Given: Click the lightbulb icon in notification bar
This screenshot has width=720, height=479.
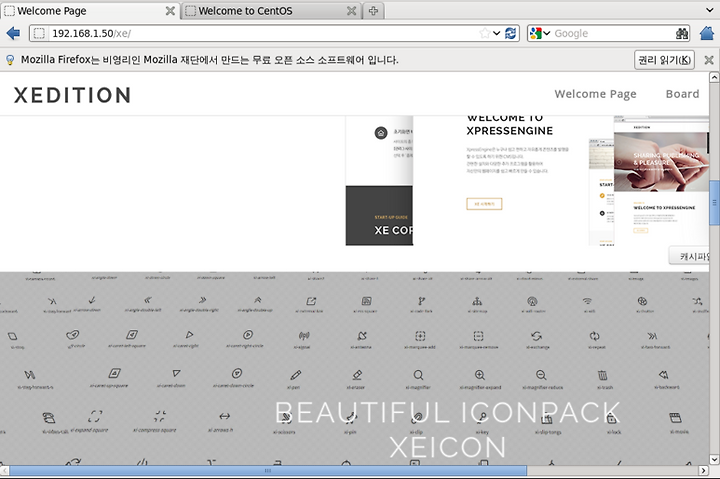Looking at the screenshot, I should click(10, 60).
